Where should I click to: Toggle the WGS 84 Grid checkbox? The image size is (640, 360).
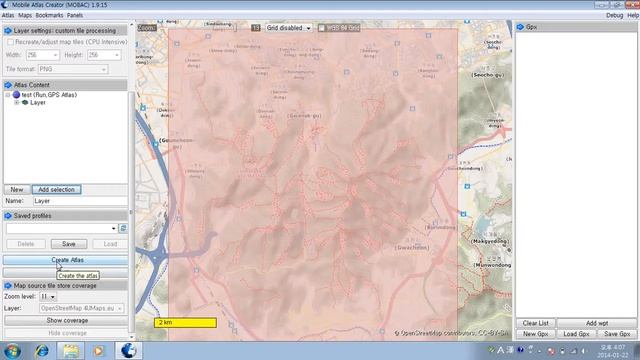click(x=322, y=28)
